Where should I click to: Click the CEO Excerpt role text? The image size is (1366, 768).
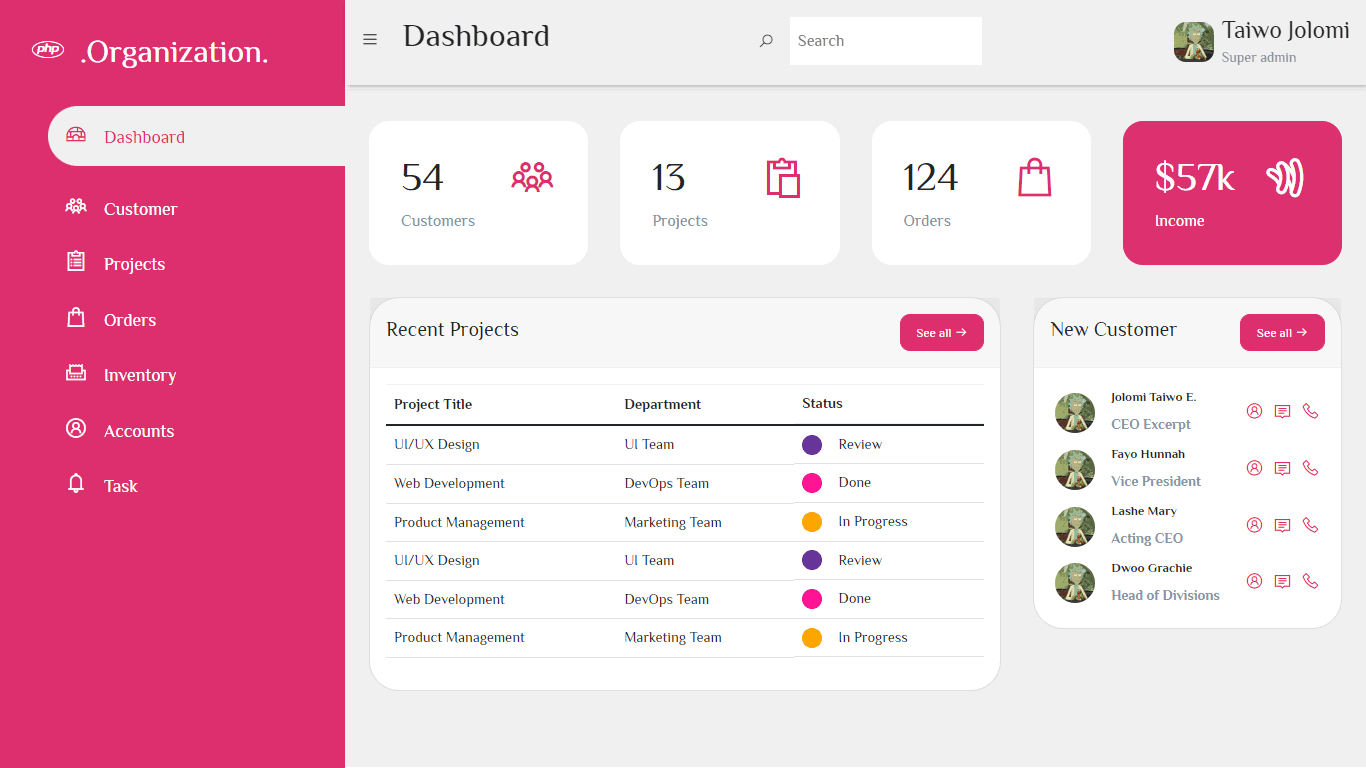pyautogui.click(x=1151, y=424)
